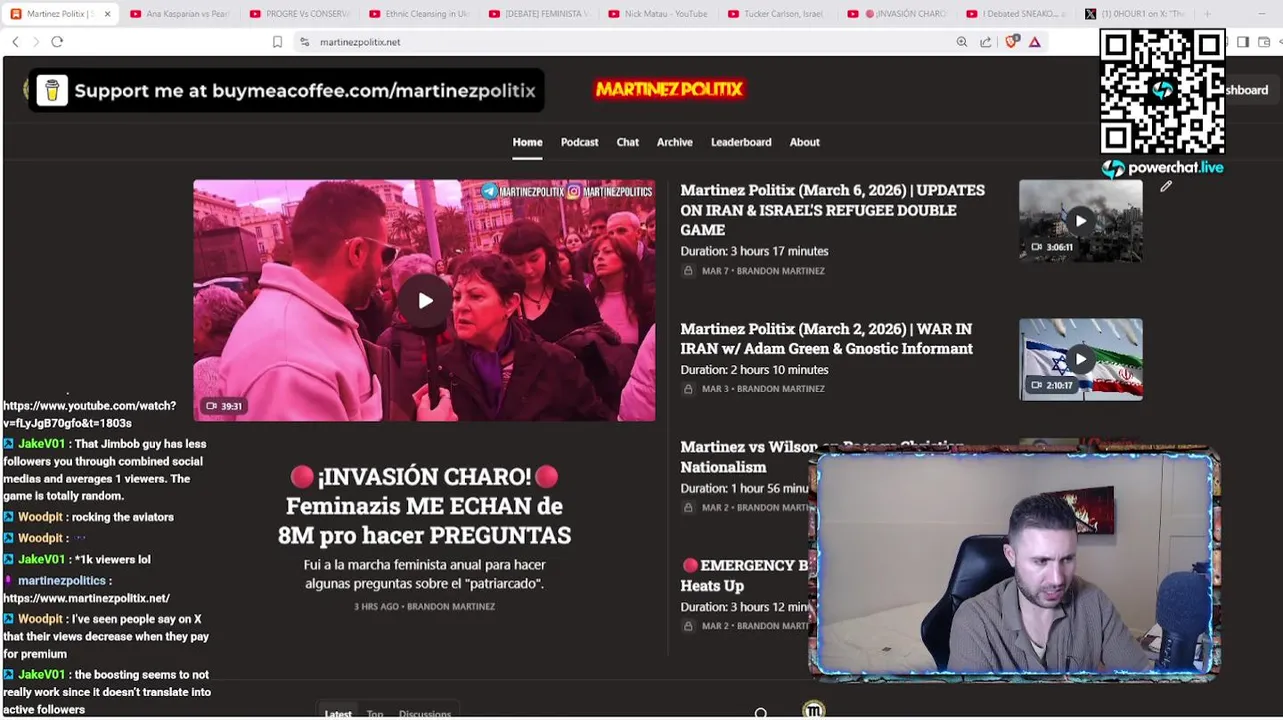Click the Support me at buymeacoffee banner
Screen dimensions: 1283x720
coord(286,90)
